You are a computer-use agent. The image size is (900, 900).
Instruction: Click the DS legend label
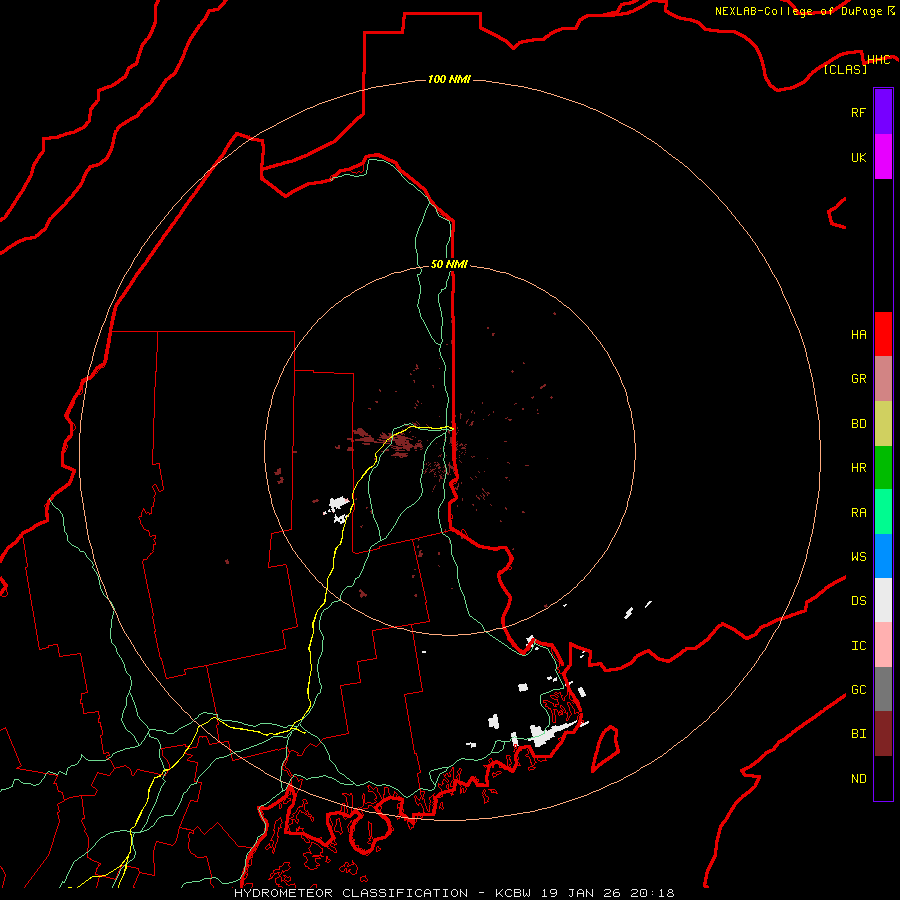(x=858, y=601)
